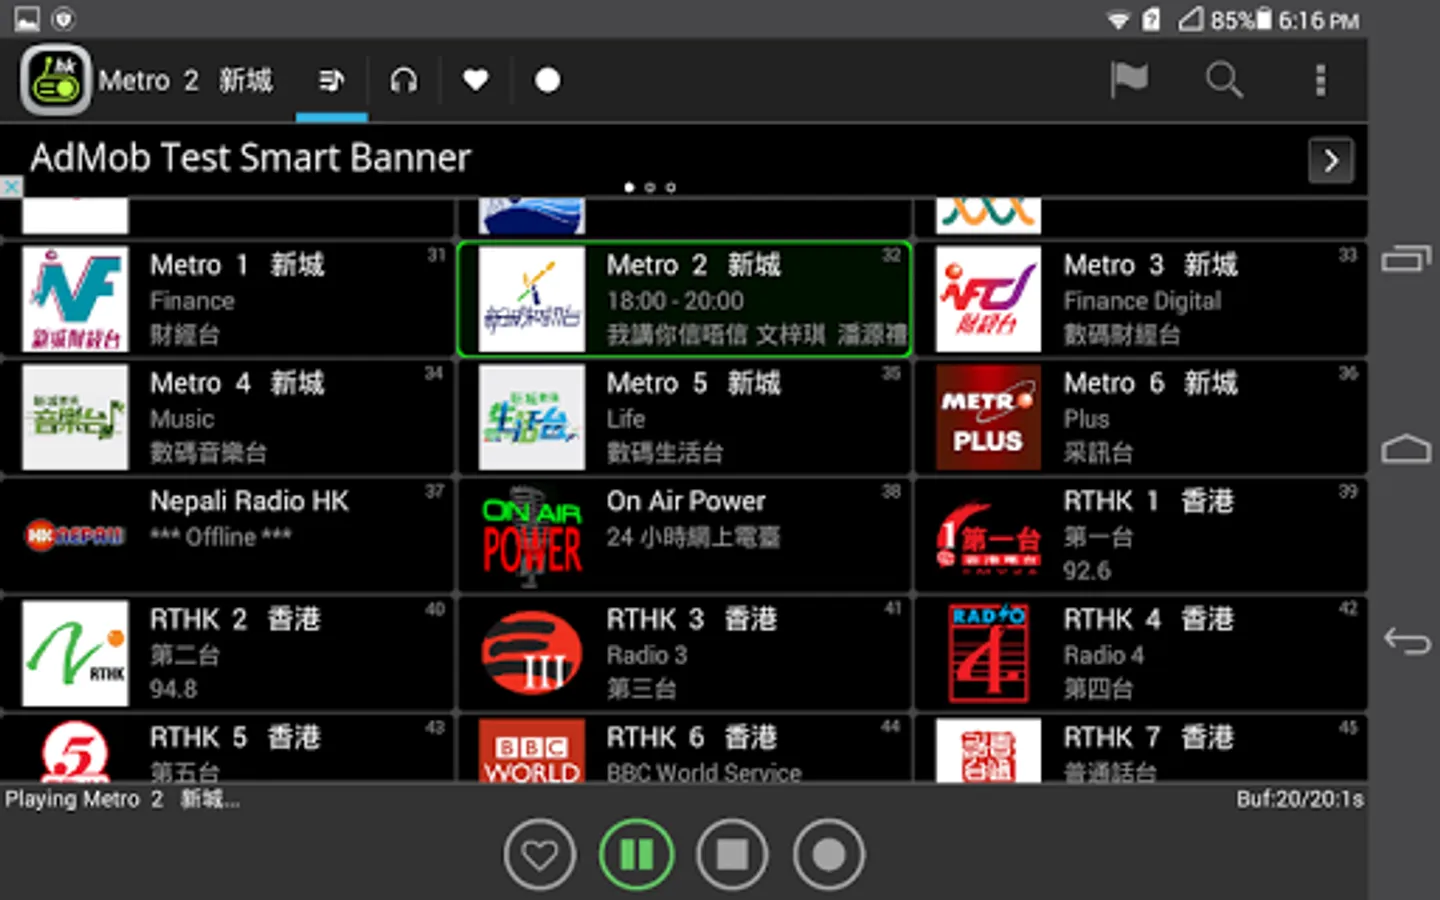This screenshot has width=1440, height=900.
Task: Go to the Android home screen
Action: click(x=1406, y=449)
